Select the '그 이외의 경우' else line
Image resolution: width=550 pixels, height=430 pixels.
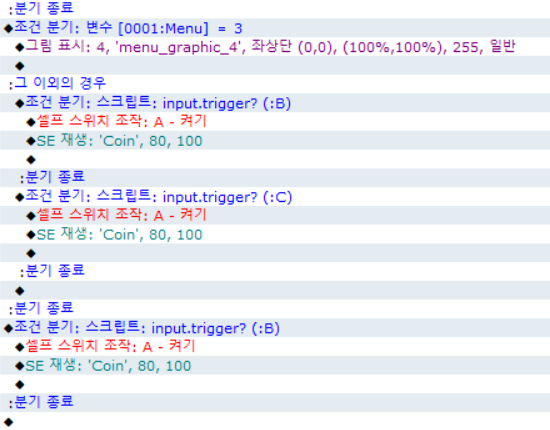coord(275,84)
